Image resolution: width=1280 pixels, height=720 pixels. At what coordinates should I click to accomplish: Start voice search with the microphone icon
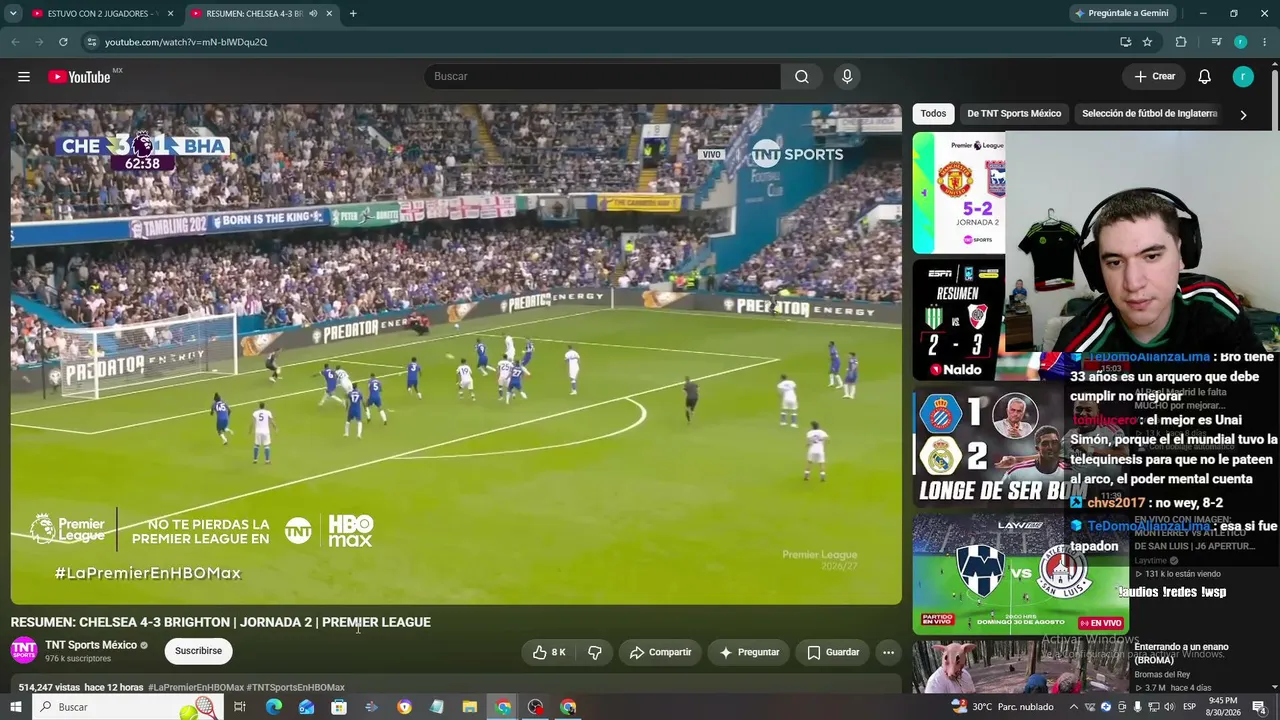pyautogui.click(x=847, y=77)
